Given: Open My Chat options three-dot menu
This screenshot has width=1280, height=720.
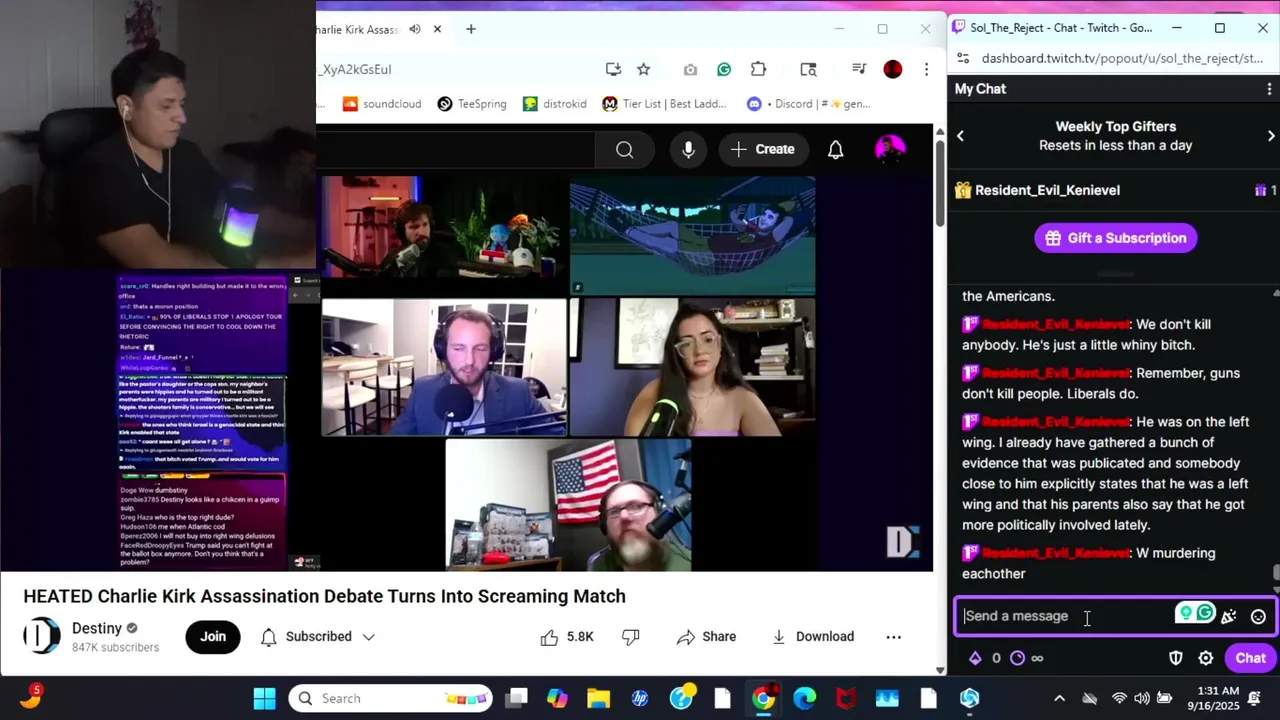Looking at the screenshot, I should pyautogui.click(x=1269, y=89).
